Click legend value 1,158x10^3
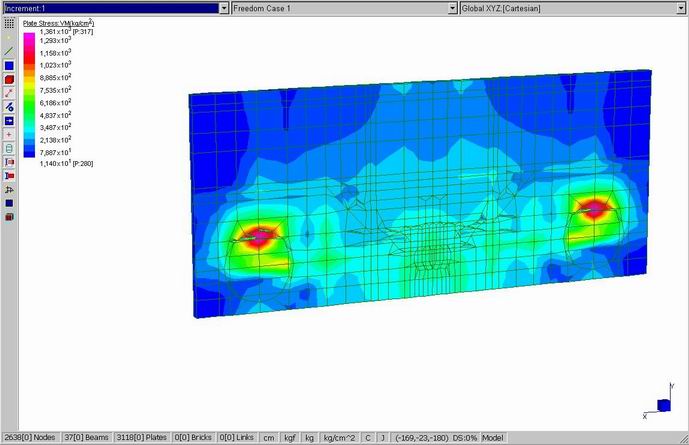Image resolution: width=689 pixels, height=445 pixels. pyautogui.click(x=55, y=53)
